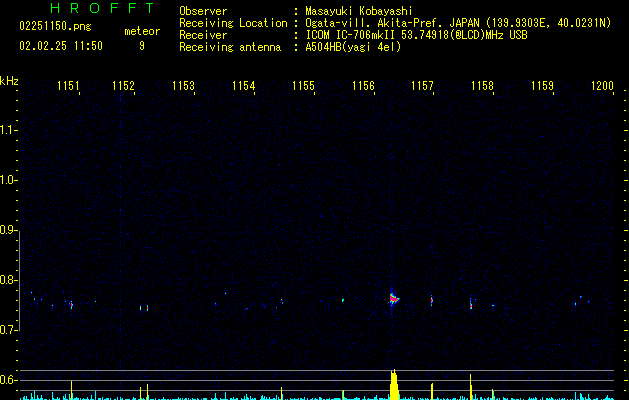Click the 1200 time axis marker

[x=603, y=86]
